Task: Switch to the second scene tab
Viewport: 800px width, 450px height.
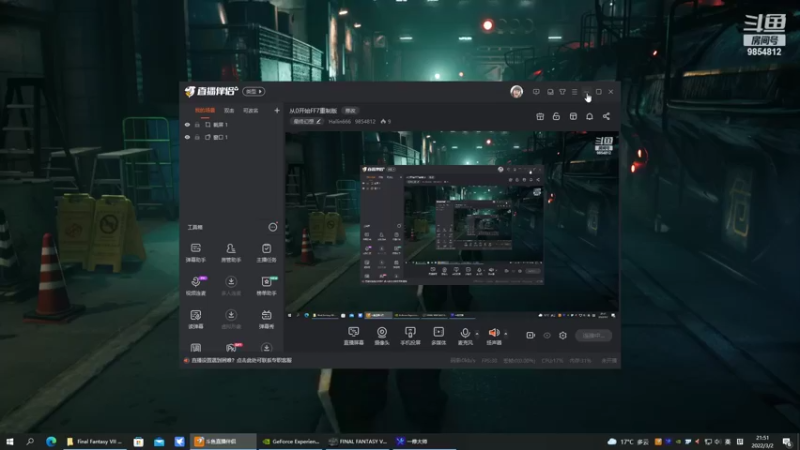Action: click(229, 110)
